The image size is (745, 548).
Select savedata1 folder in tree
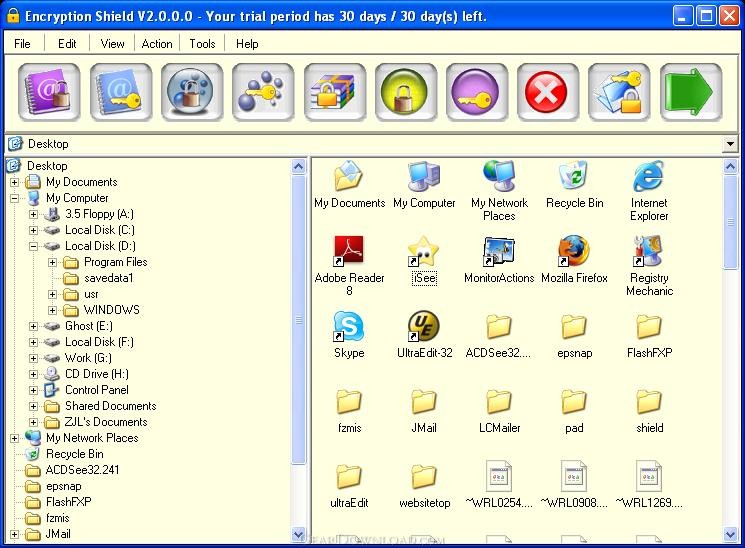click(x=108, y=278)
